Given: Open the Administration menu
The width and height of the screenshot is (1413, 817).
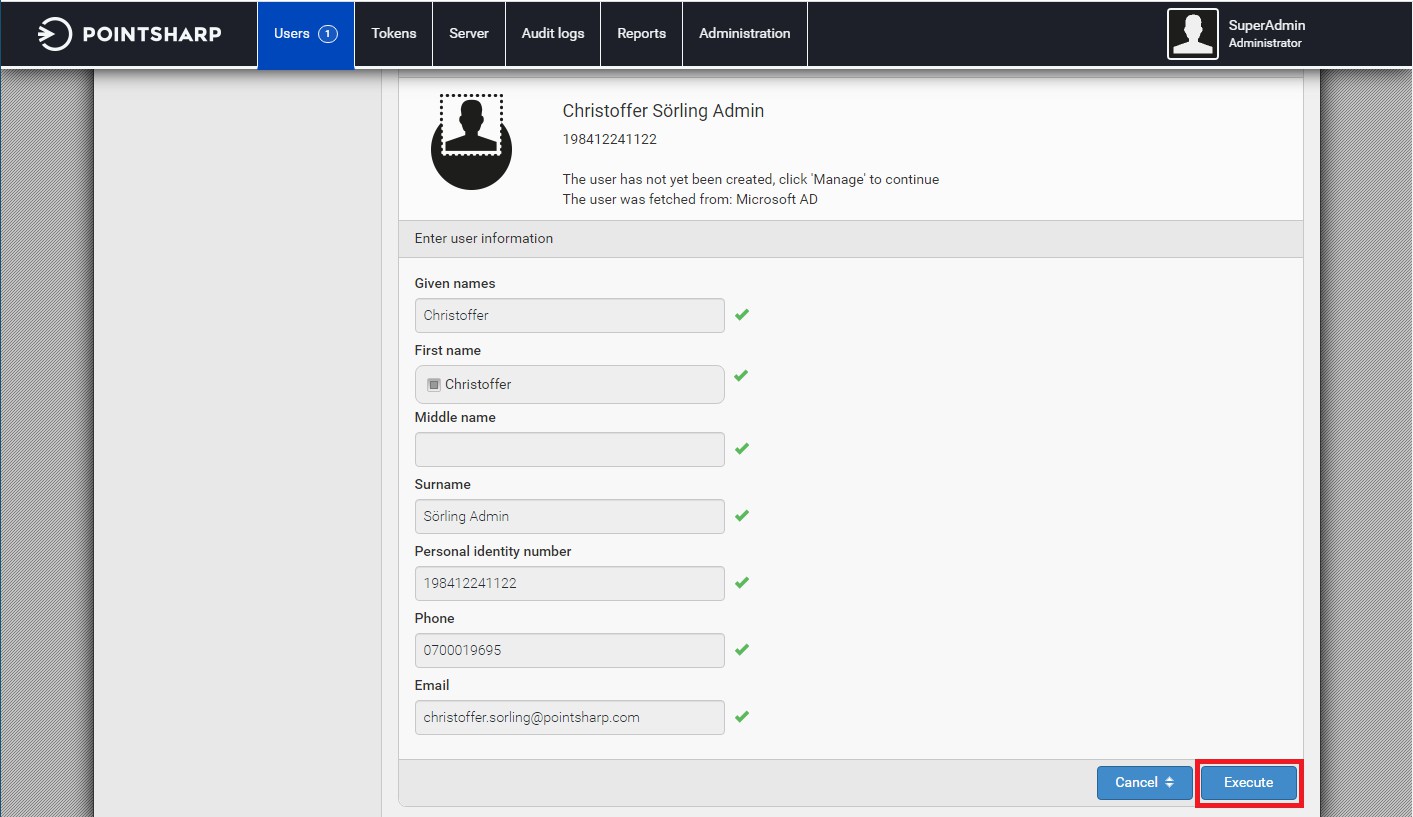Looking at the screenshot, I should 744,34.
